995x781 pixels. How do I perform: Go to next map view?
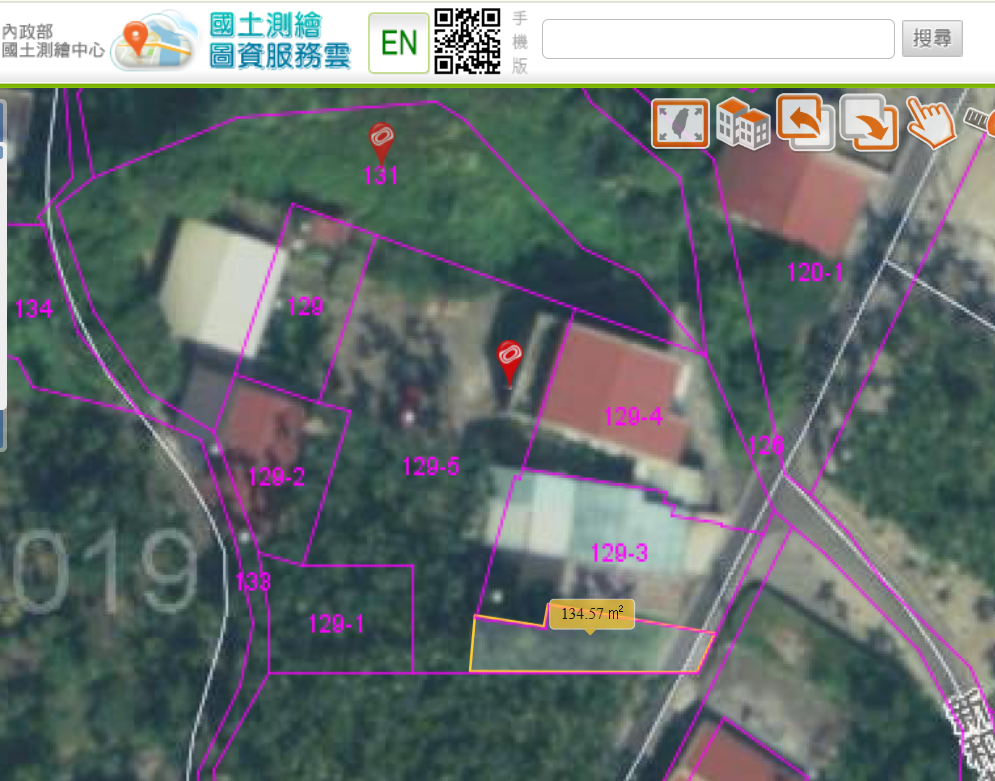tap(868, 123)
